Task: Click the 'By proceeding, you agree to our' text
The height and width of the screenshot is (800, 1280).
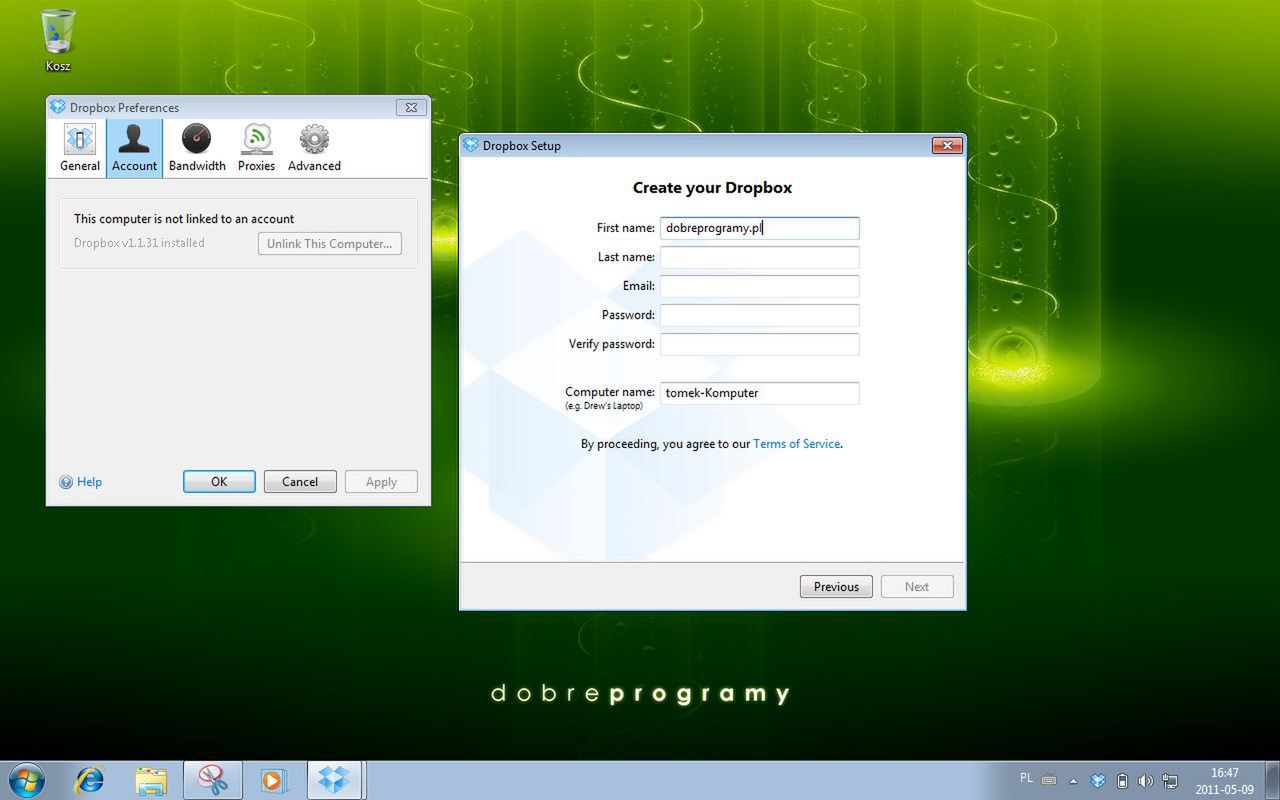Action: [x=665, y=444]
